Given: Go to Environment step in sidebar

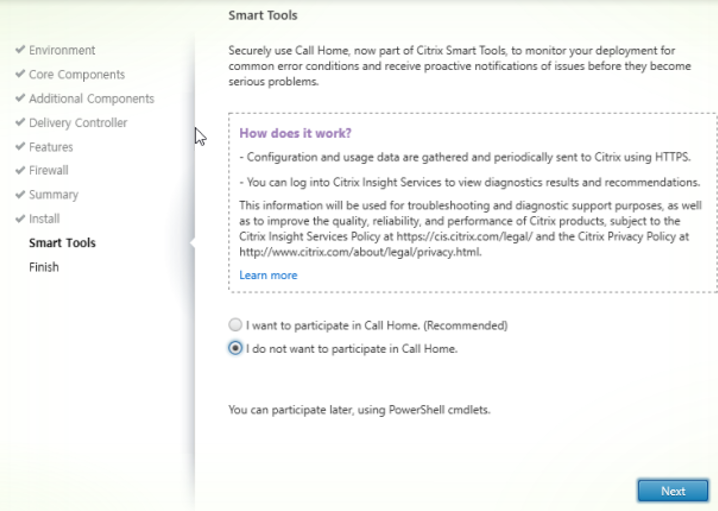Looking at the screenshot, I should point(62,50).
